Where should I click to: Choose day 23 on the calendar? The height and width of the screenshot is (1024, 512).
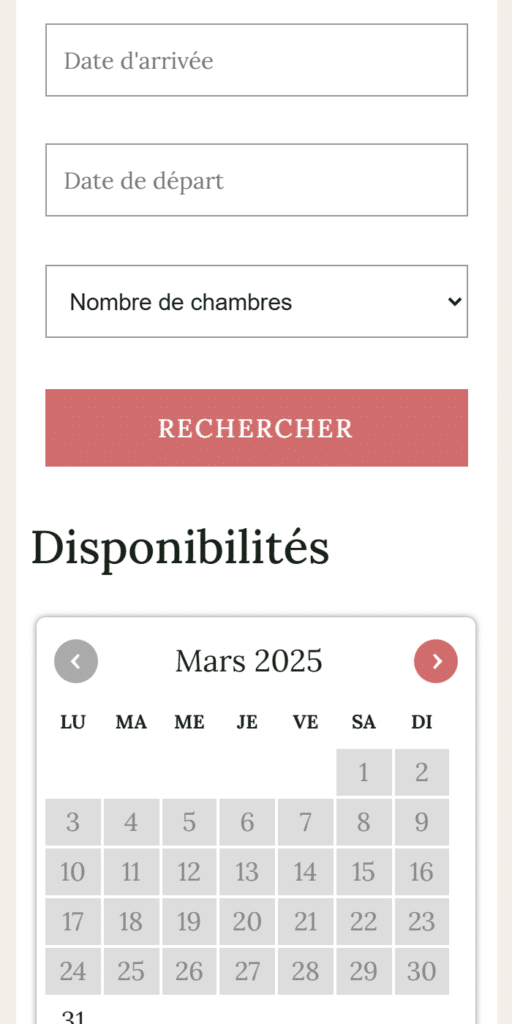(422, 921)
